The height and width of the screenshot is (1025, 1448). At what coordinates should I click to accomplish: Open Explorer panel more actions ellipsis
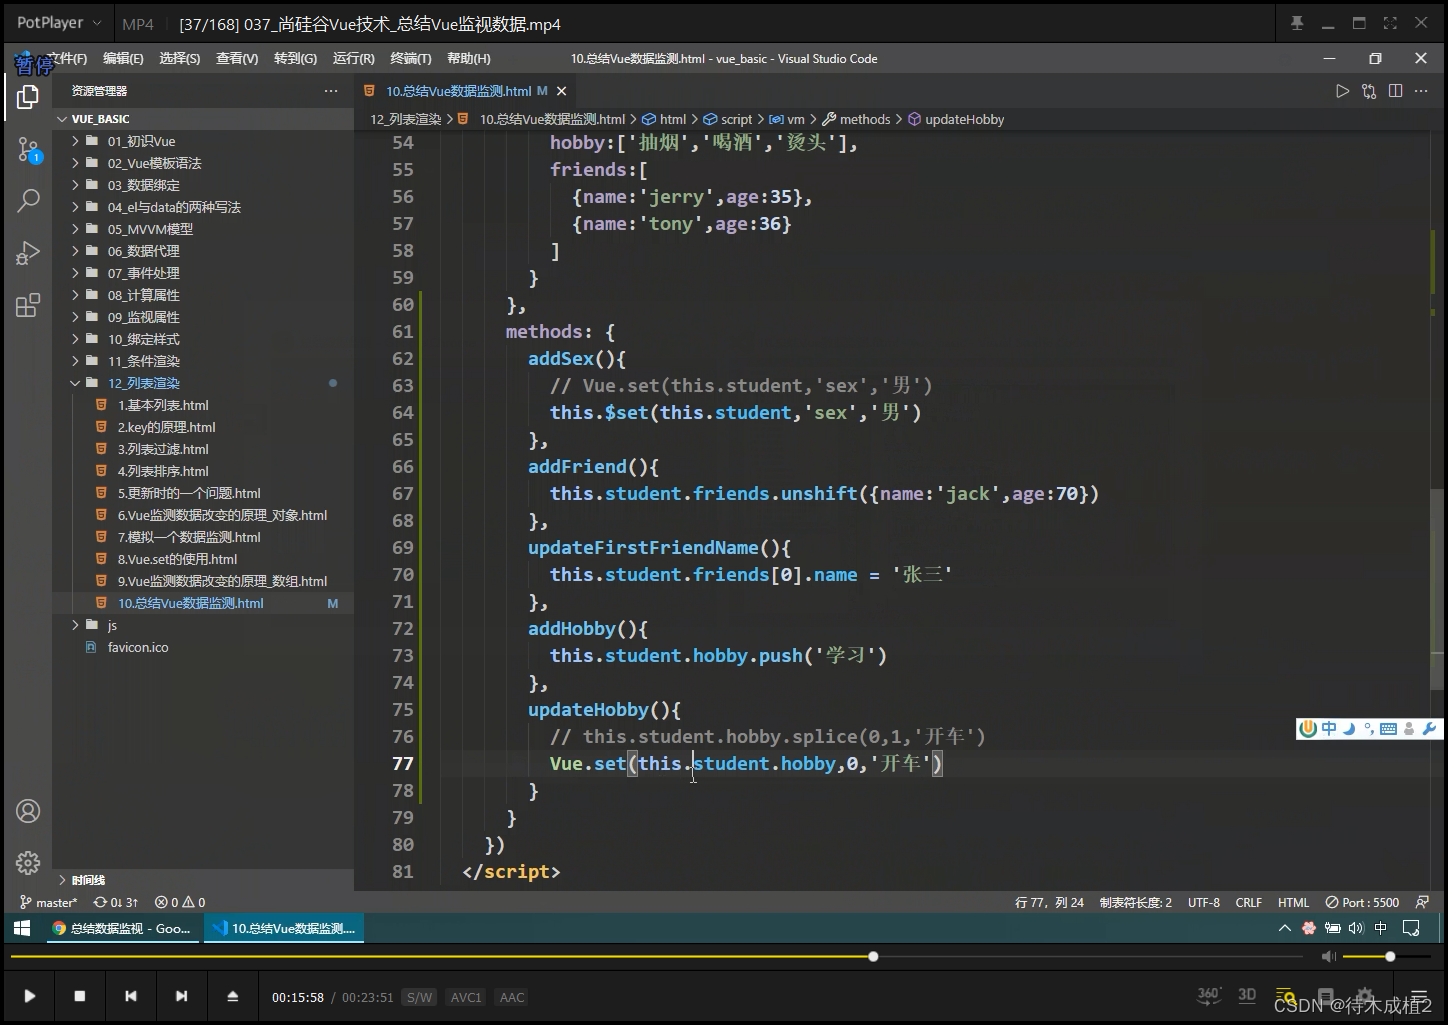pyautogui.click(x=331, y=91)
